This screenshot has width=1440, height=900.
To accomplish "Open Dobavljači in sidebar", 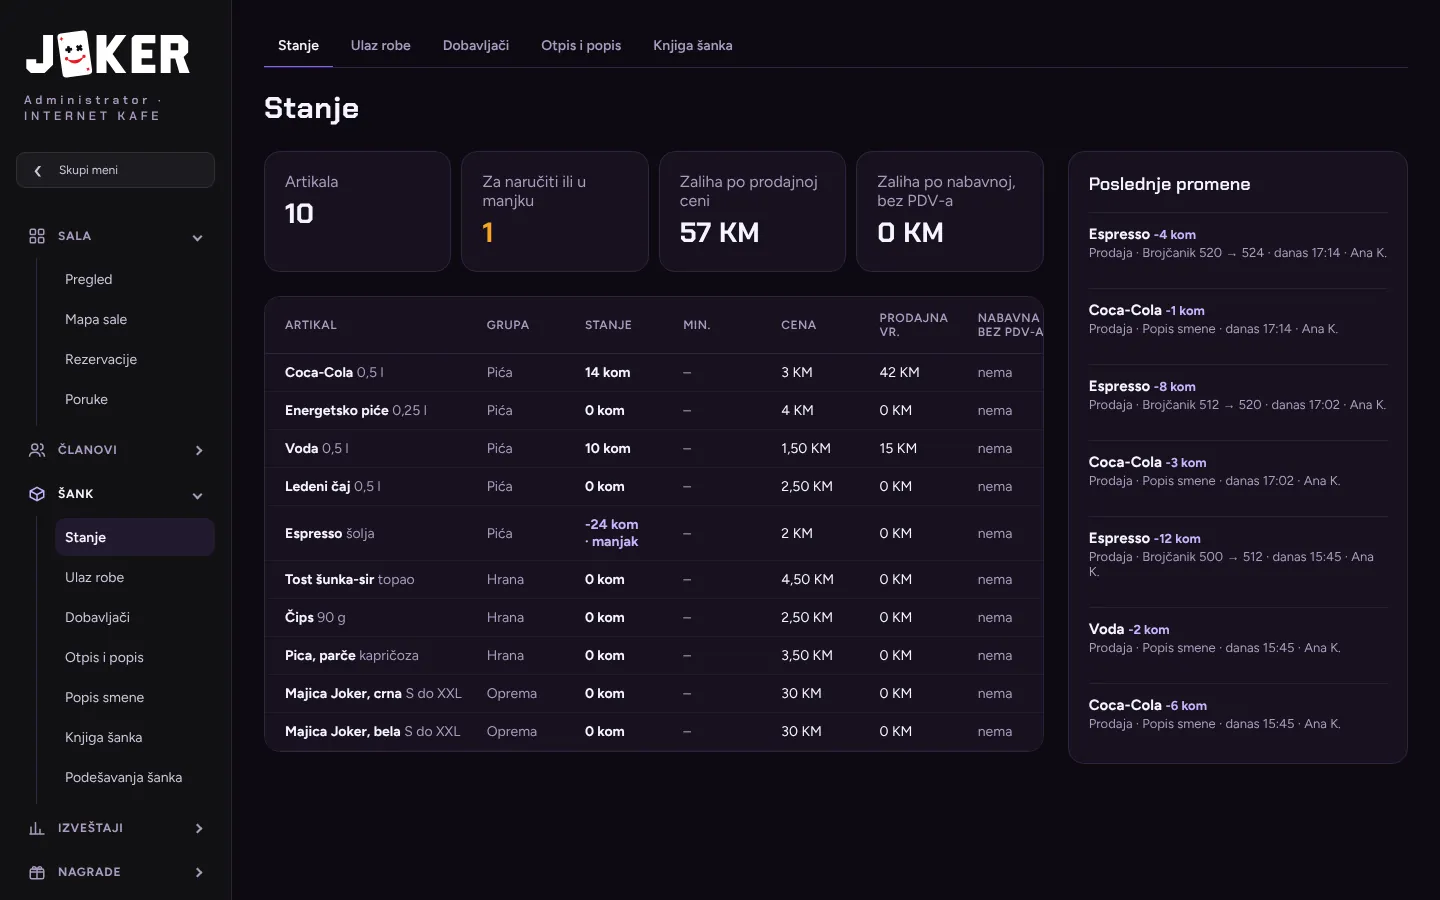I will coord(135,617).
